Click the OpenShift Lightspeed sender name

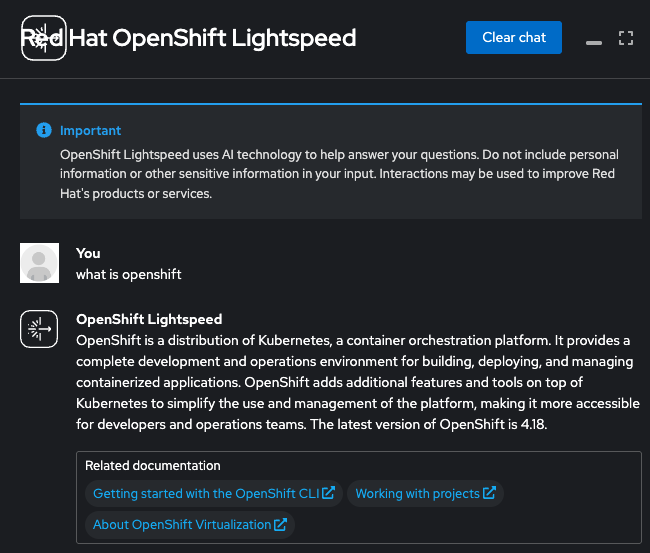[149, 320]
